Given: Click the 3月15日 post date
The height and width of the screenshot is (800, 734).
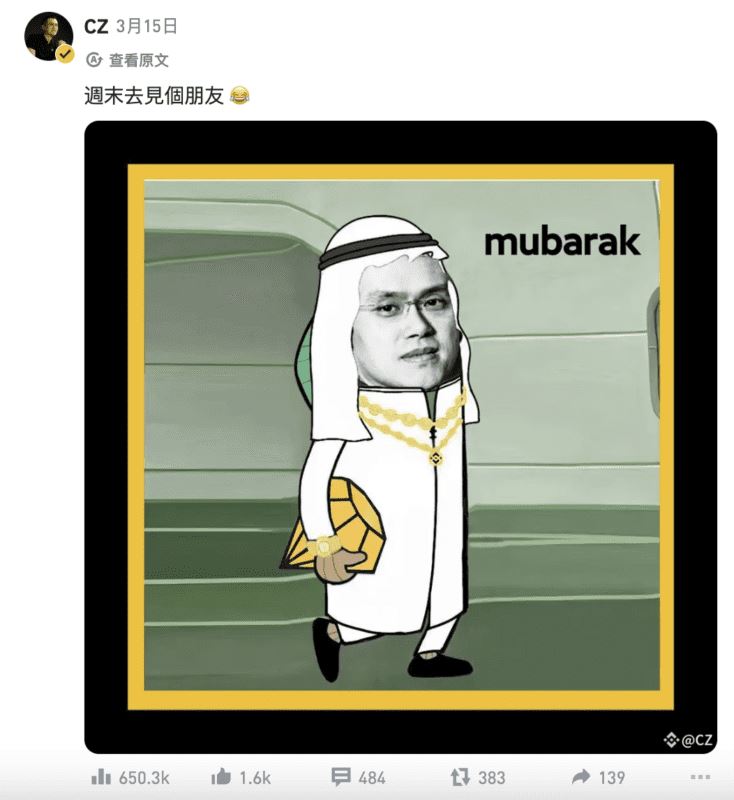Looking at the screenshot, I should [146, 26].
